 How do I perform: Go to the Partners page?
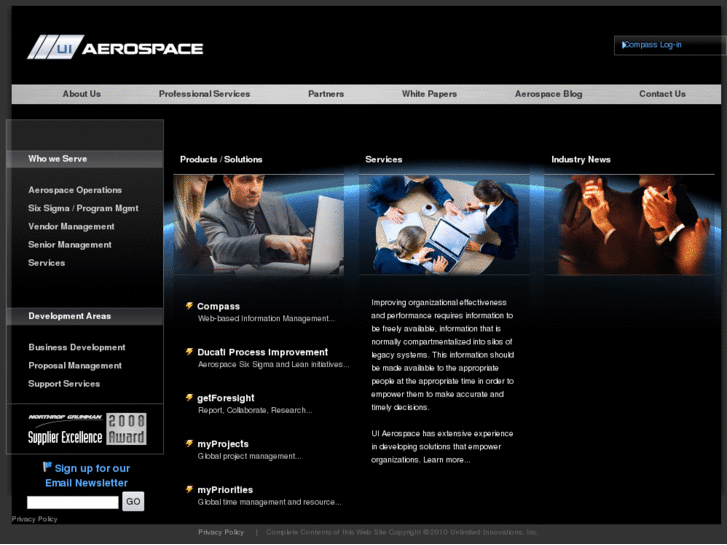[326, 94]
